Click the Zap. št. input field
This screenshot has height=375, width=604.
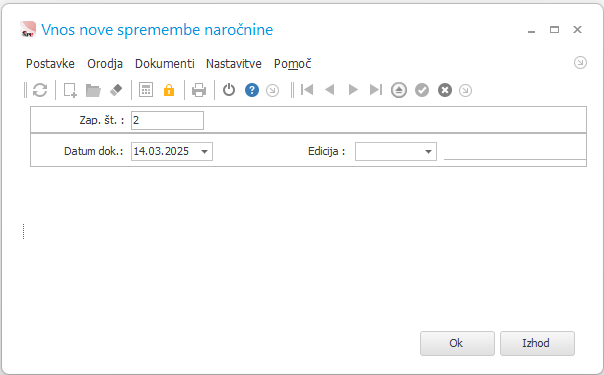[x=167, y=121]
